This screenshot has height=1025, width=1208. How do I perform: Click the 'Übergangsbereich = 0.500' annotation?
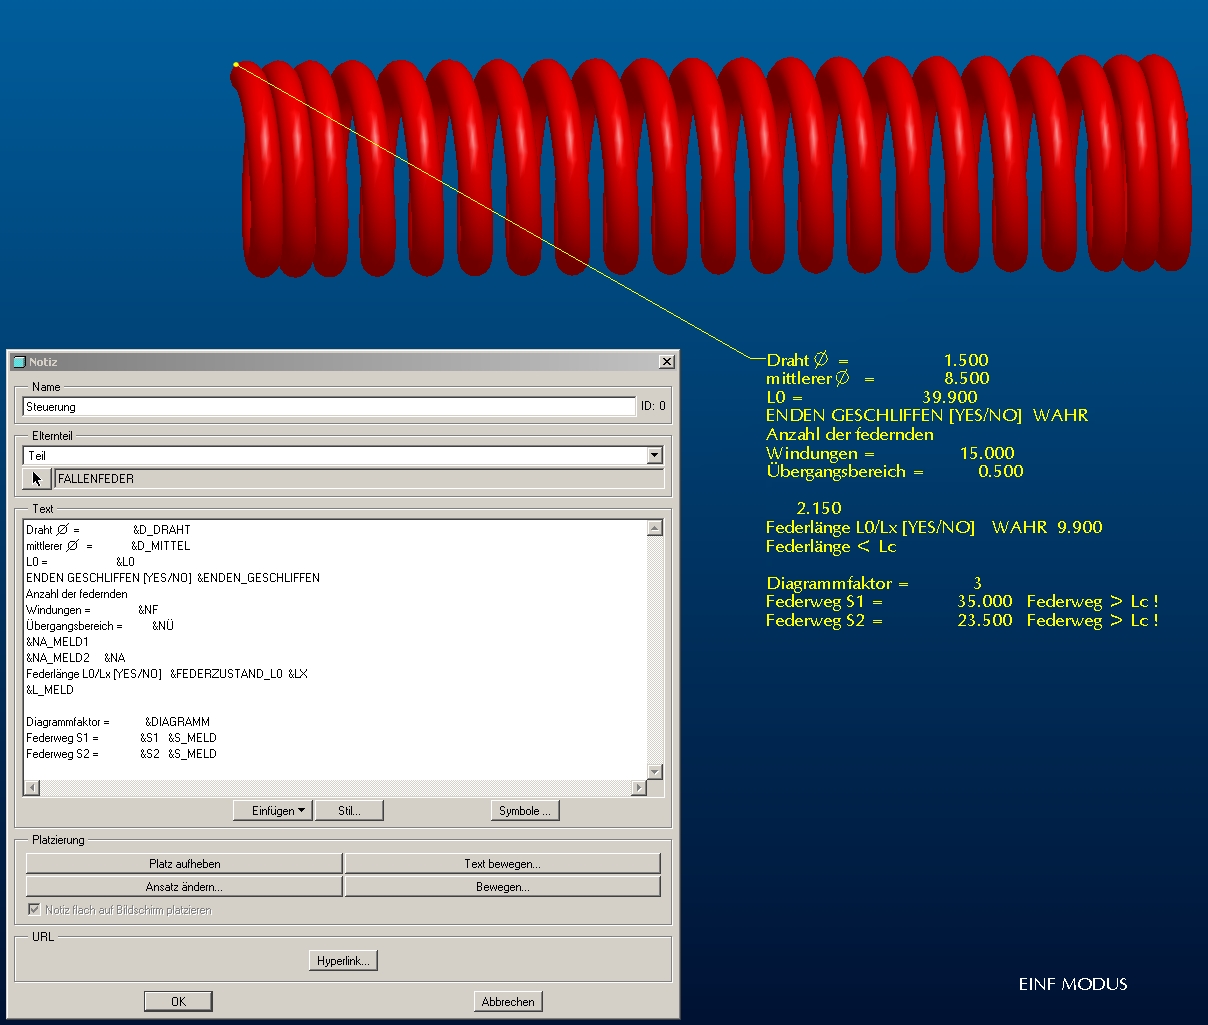[895, 471]
